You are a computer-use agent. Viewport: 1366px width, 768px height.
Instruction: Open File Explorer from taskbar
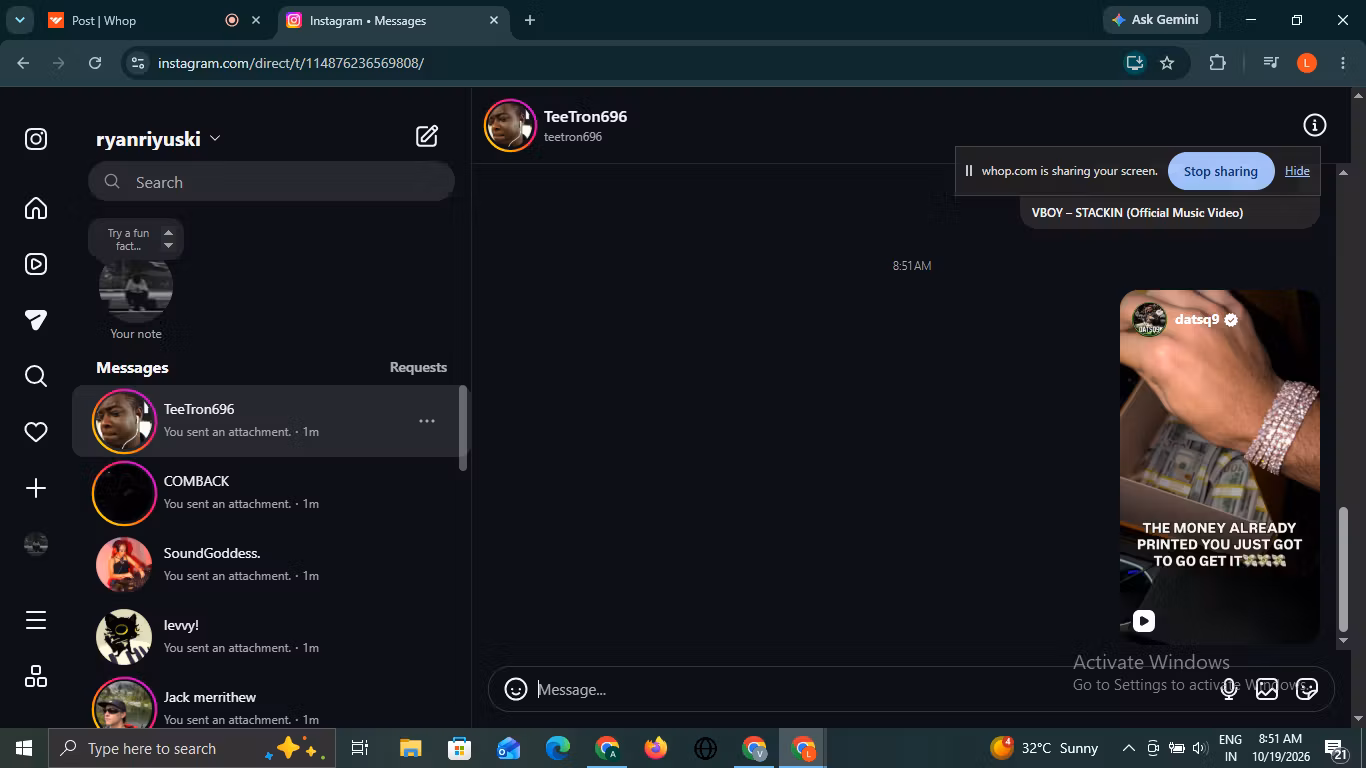[410, 748]
